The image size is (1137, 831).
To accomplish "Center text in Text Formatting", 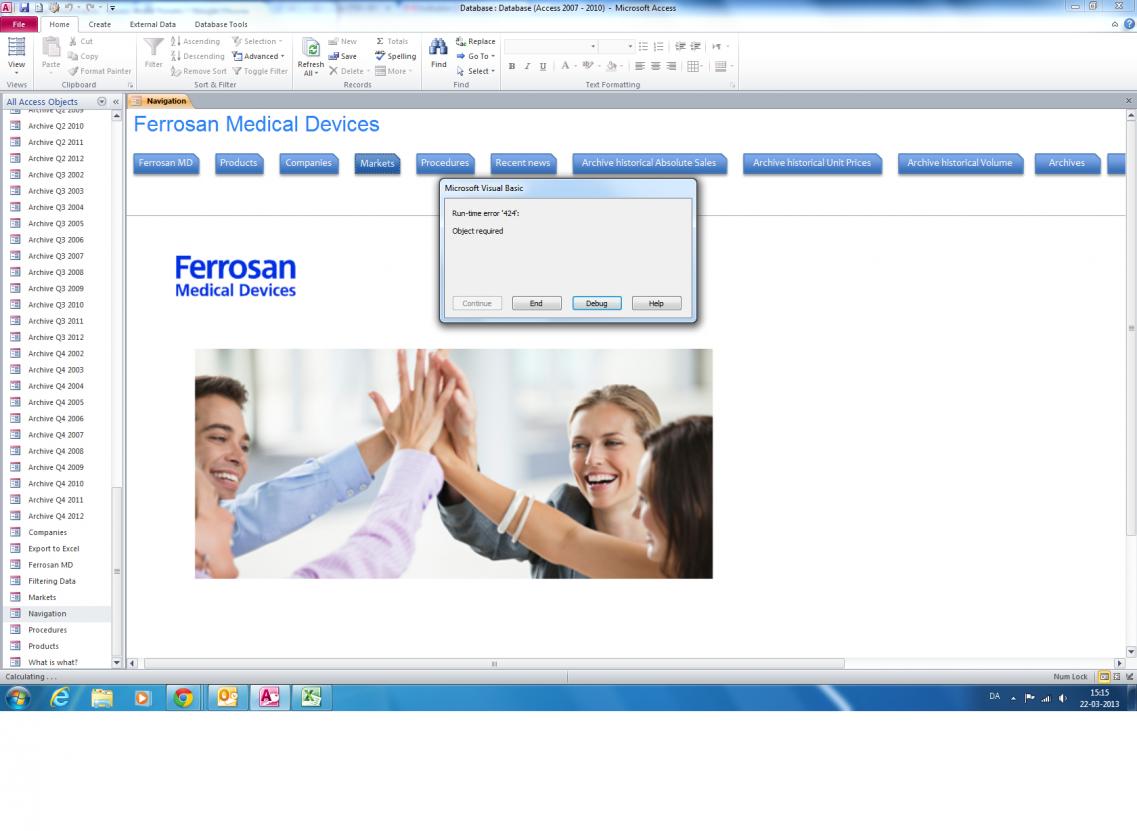I will 656,66.
